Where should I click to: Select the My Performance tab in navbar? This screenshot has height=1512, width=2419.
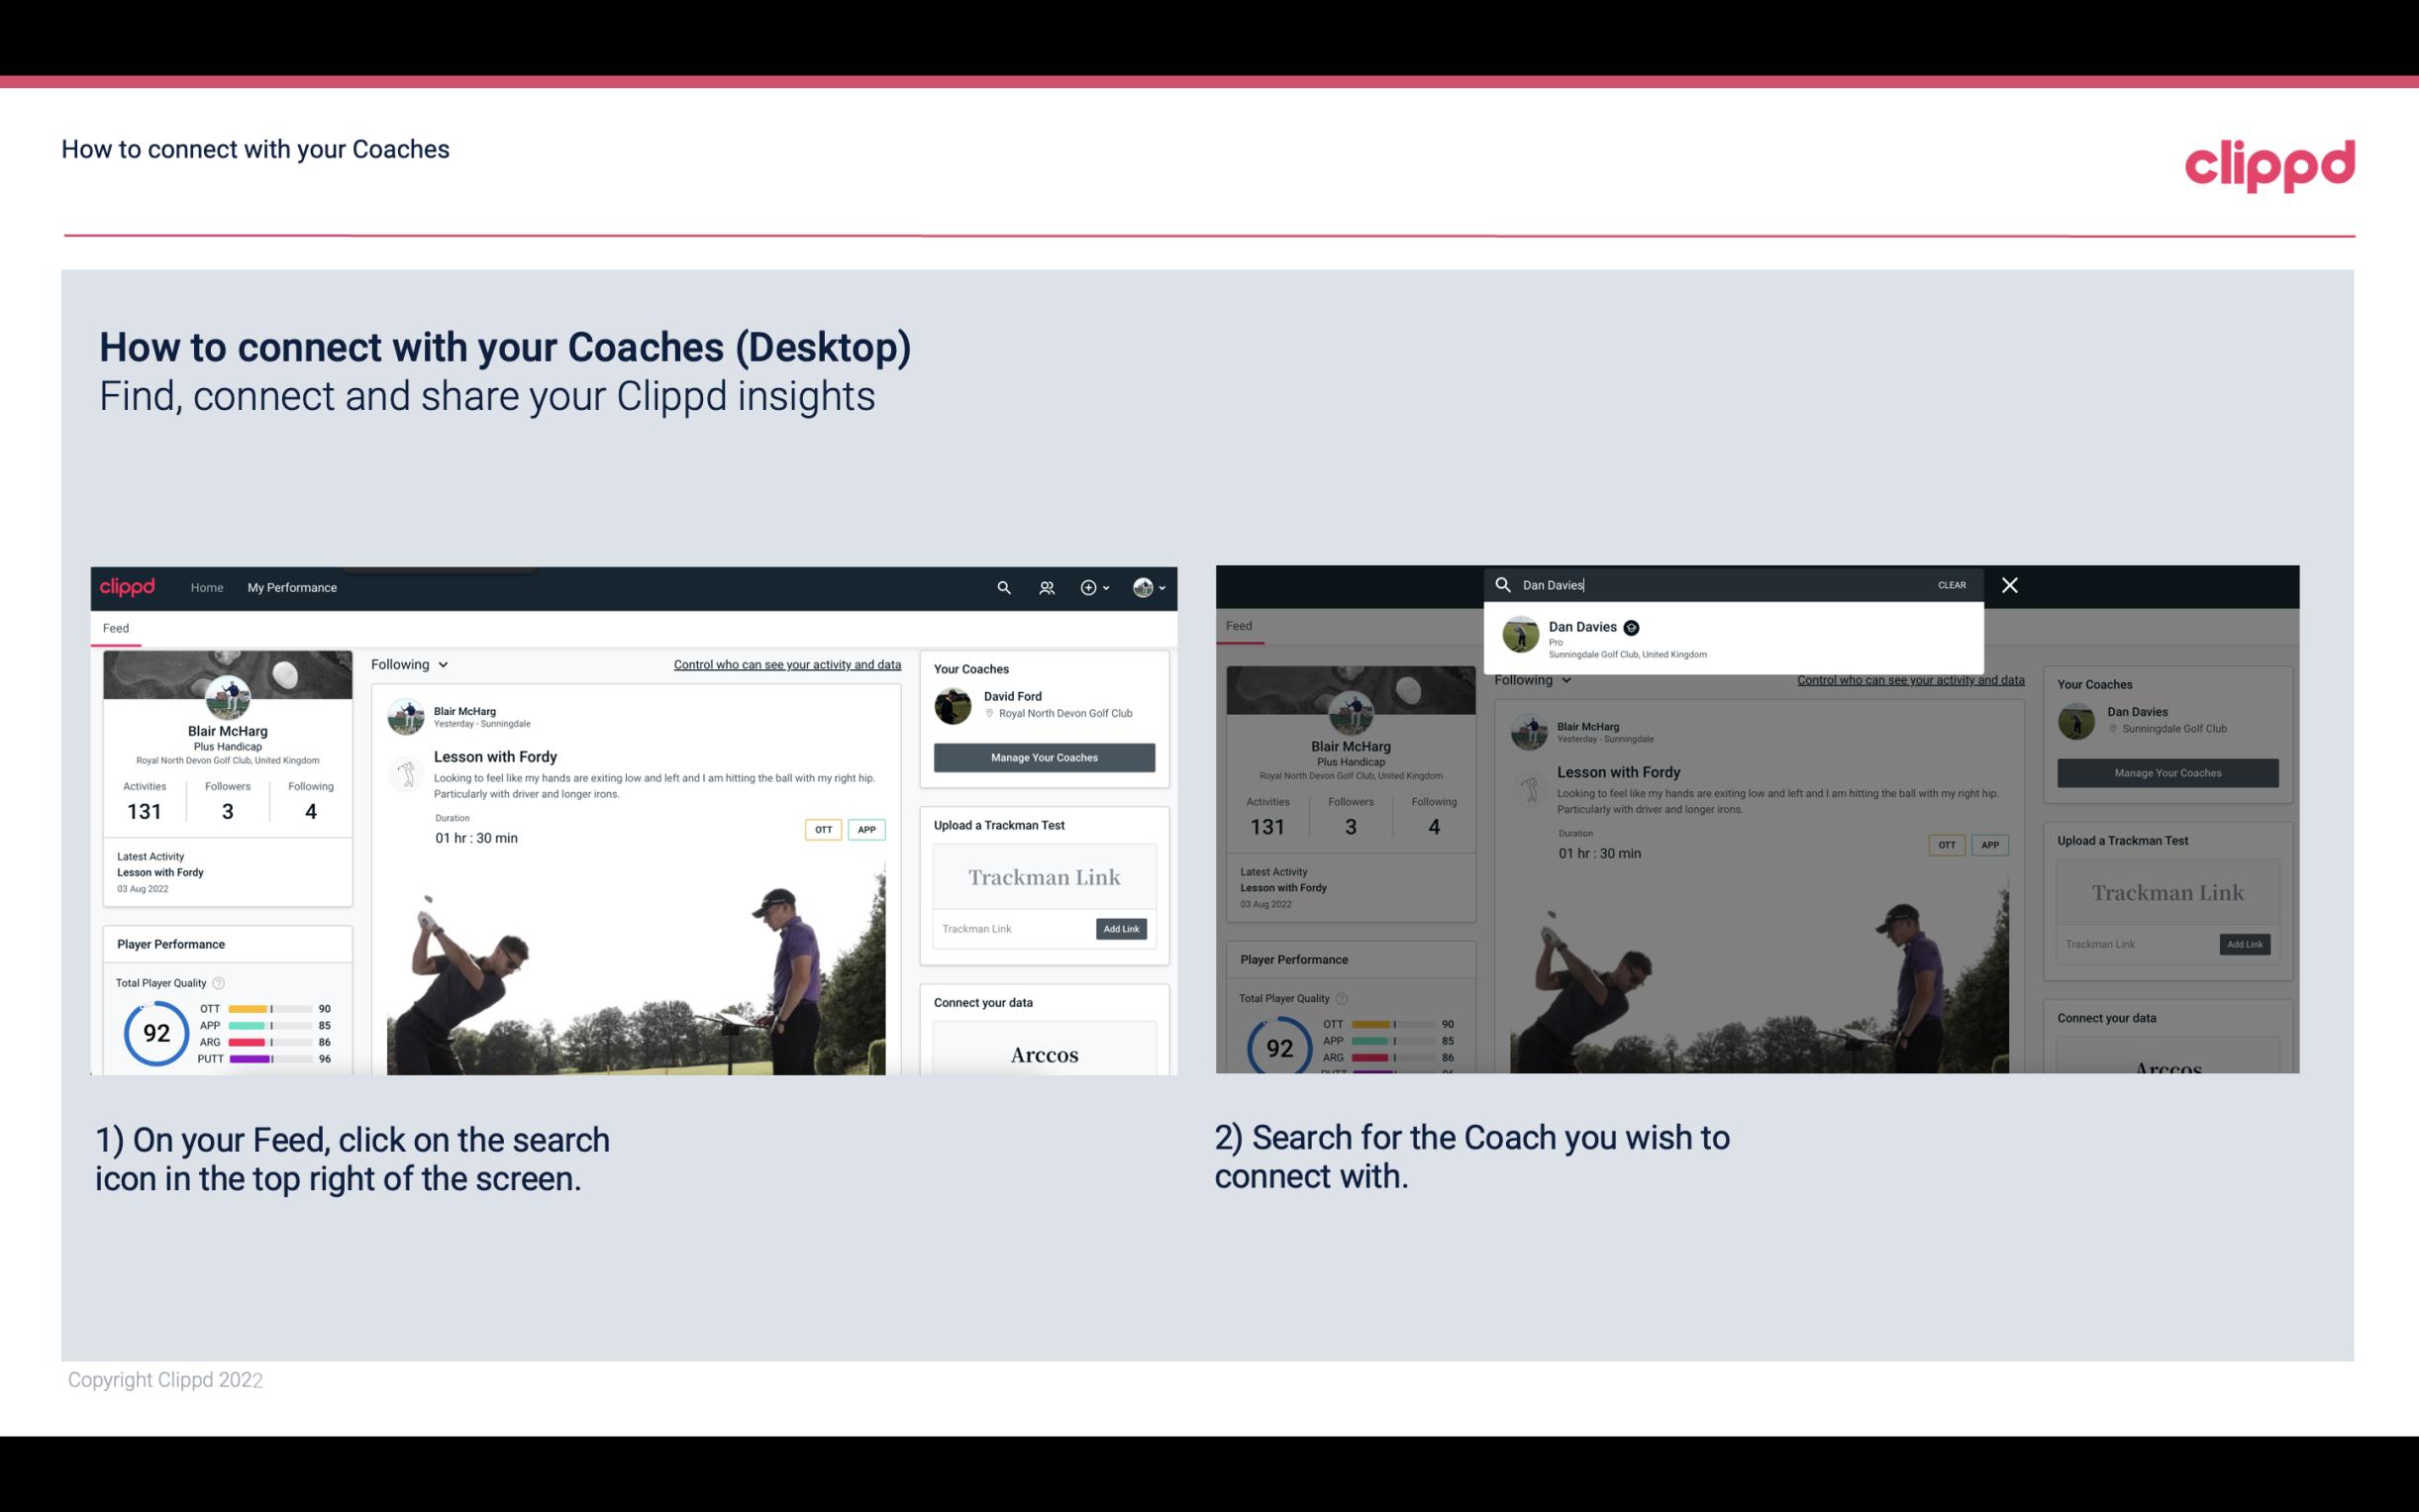click(291, 587)
